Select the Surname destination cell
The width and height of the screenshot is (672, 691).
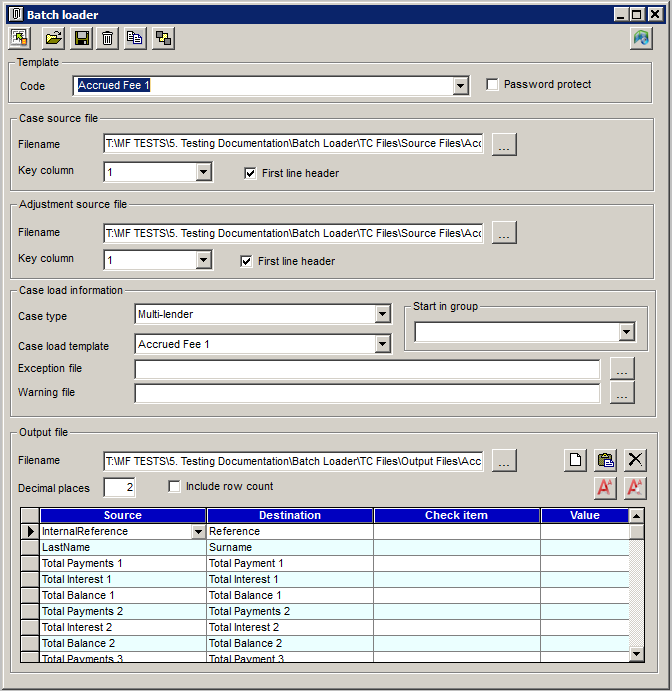290,547
